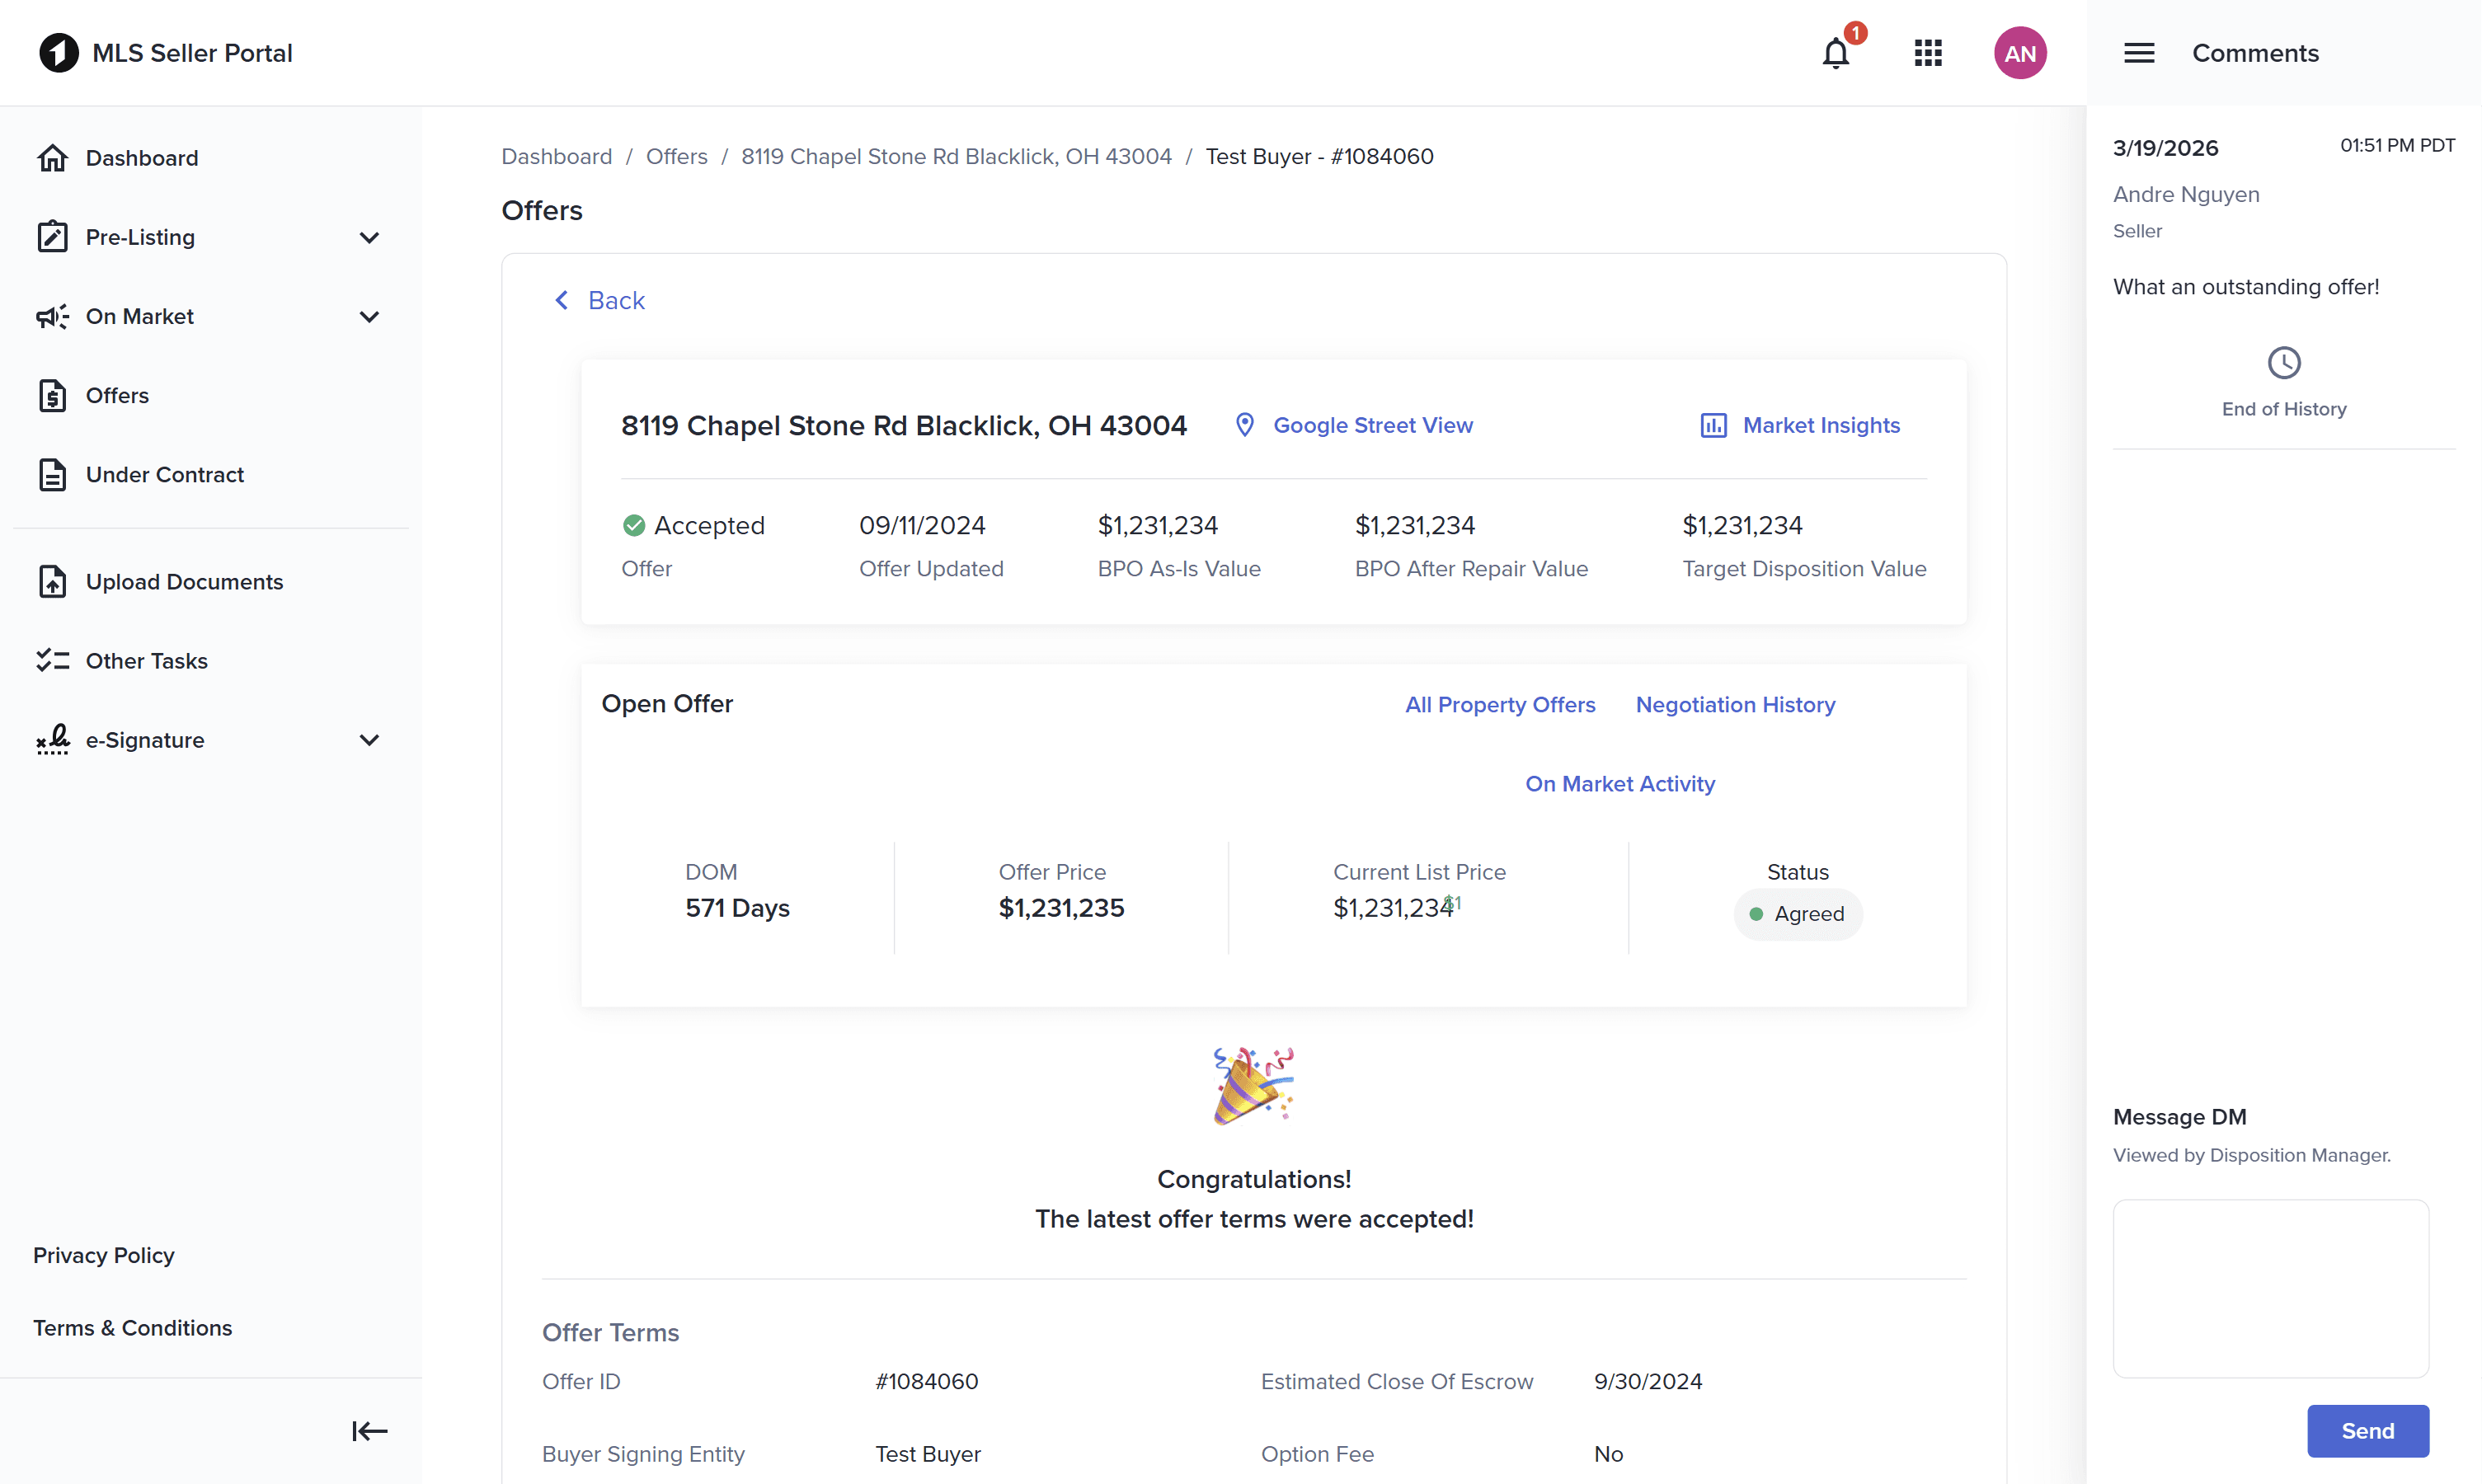The image size is (2482, 1484).
Task: Select Under Contract in the sidebar
Action: tap(165, 475)
